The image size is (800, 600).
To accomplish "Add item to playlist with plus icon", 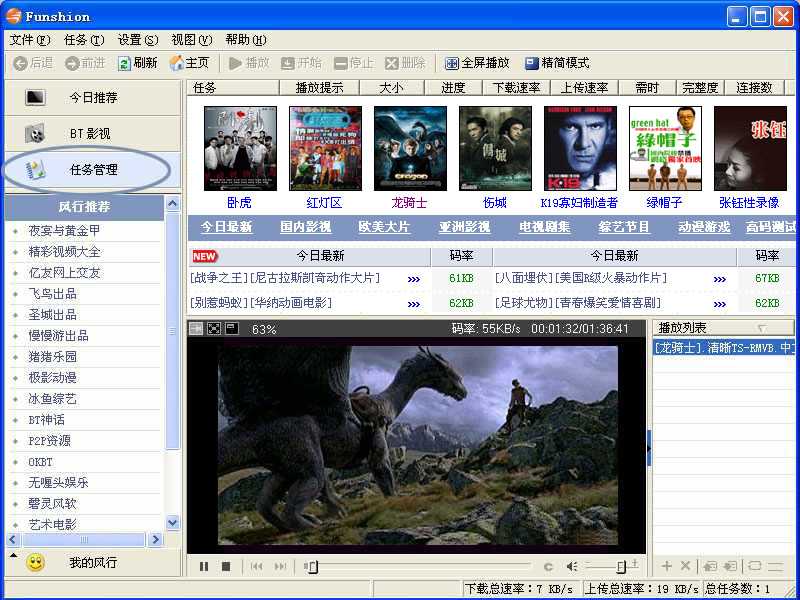I will click(x=666, y=565).
